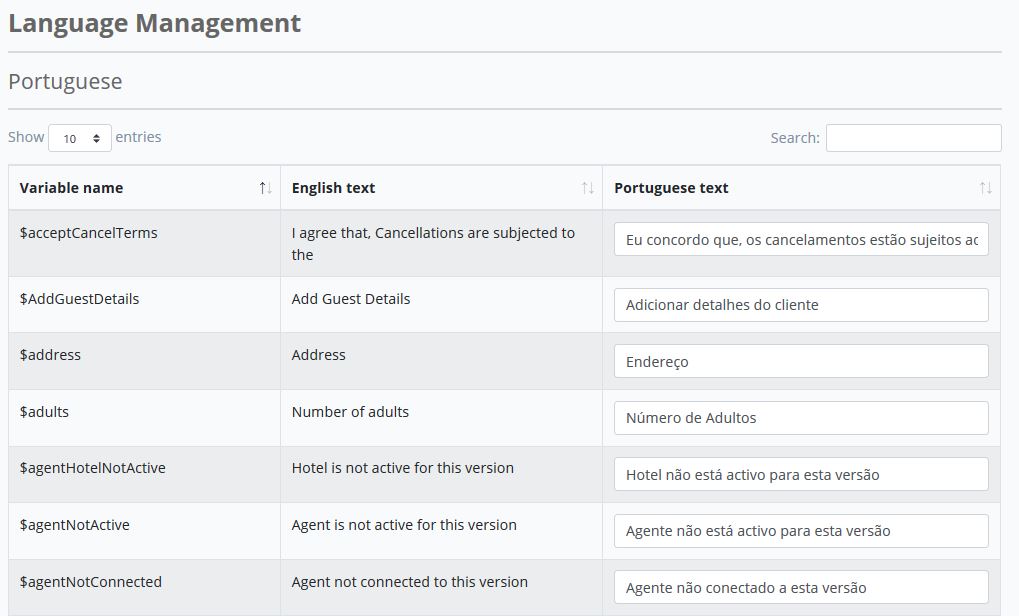Click the translation field for $agentNotActive

click(800, 531)
